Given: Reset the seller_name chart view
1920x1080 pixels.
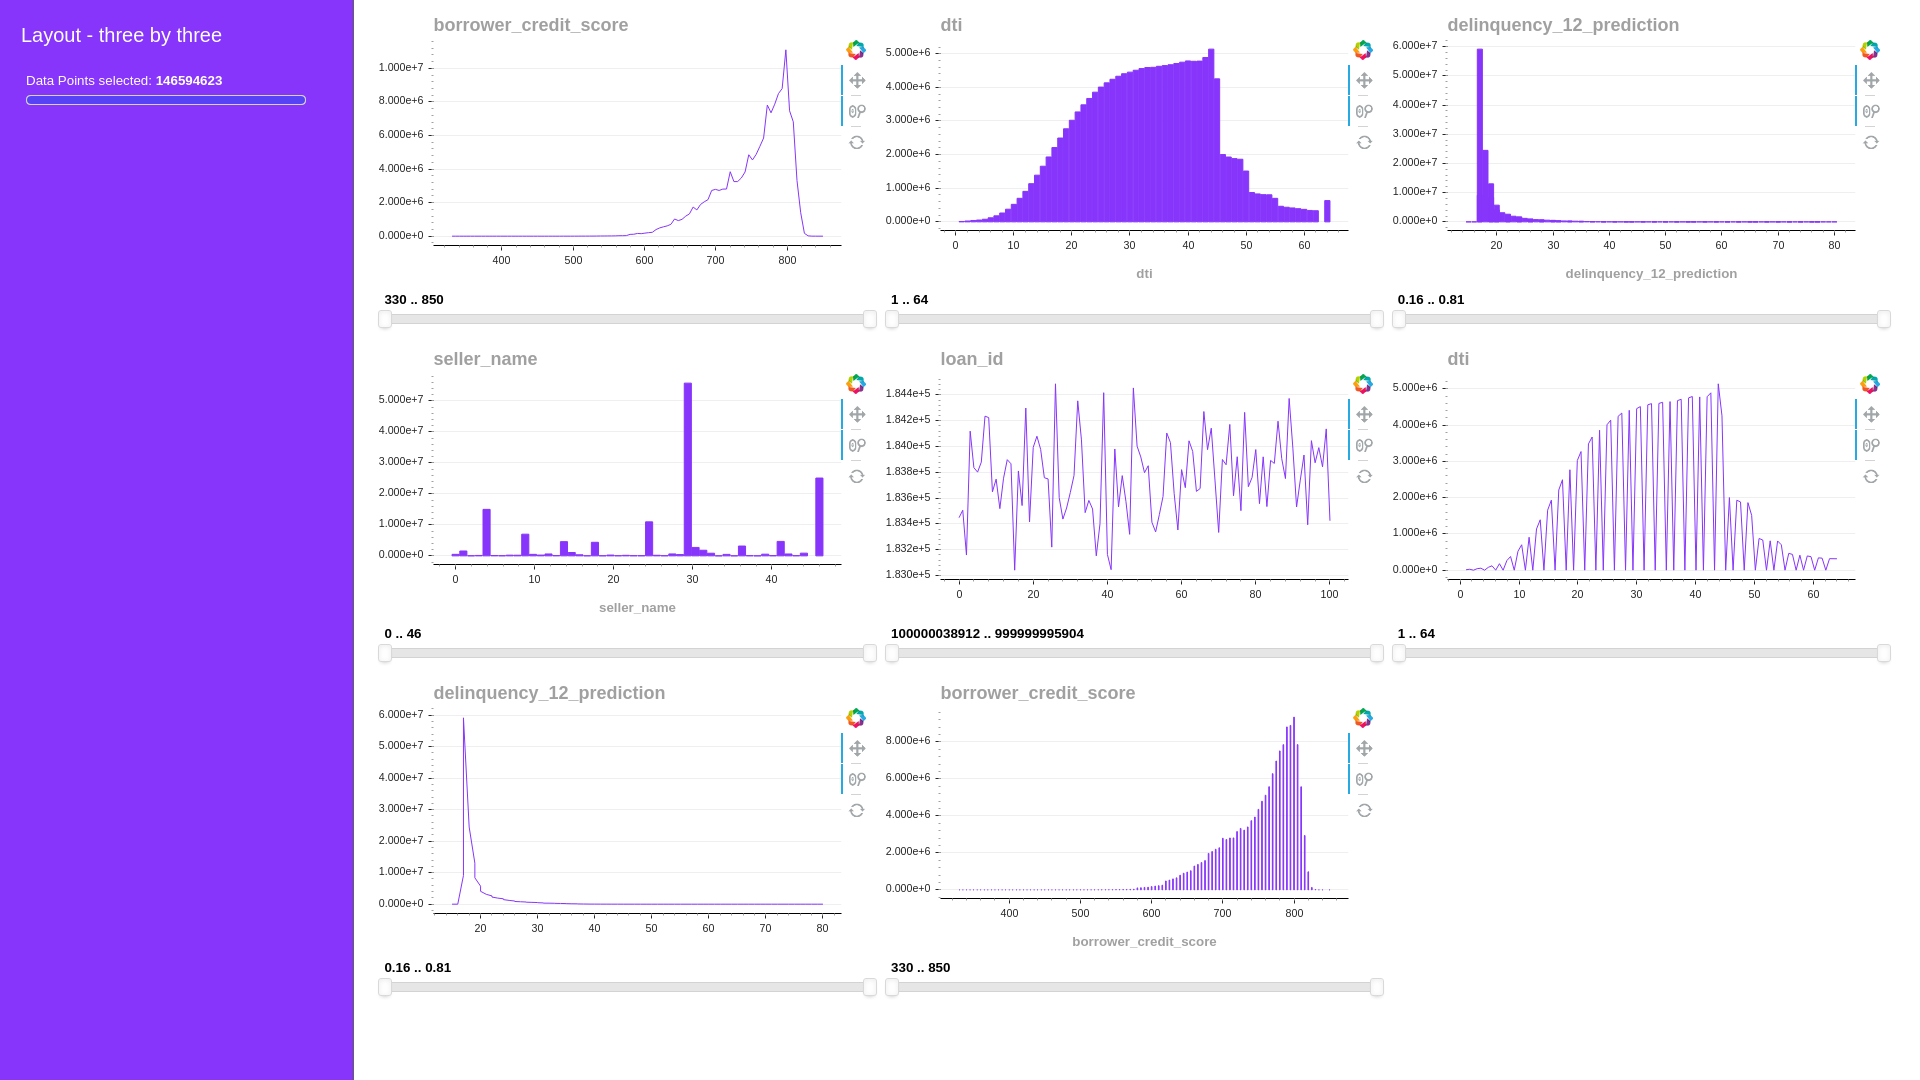Looking at the screenshot, I should tap(857, 477).
